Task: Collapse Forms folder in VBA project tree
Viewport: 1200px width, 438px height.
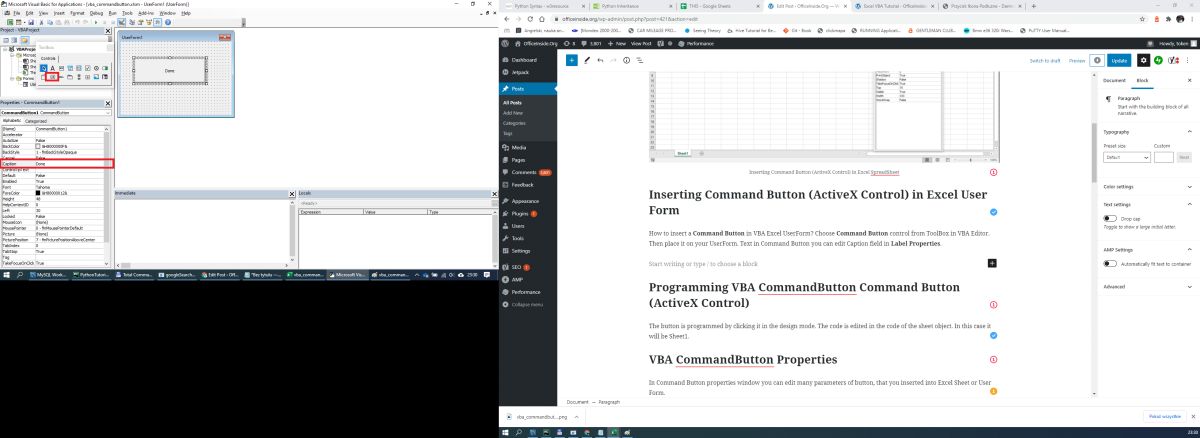Action: click(12, 78)
